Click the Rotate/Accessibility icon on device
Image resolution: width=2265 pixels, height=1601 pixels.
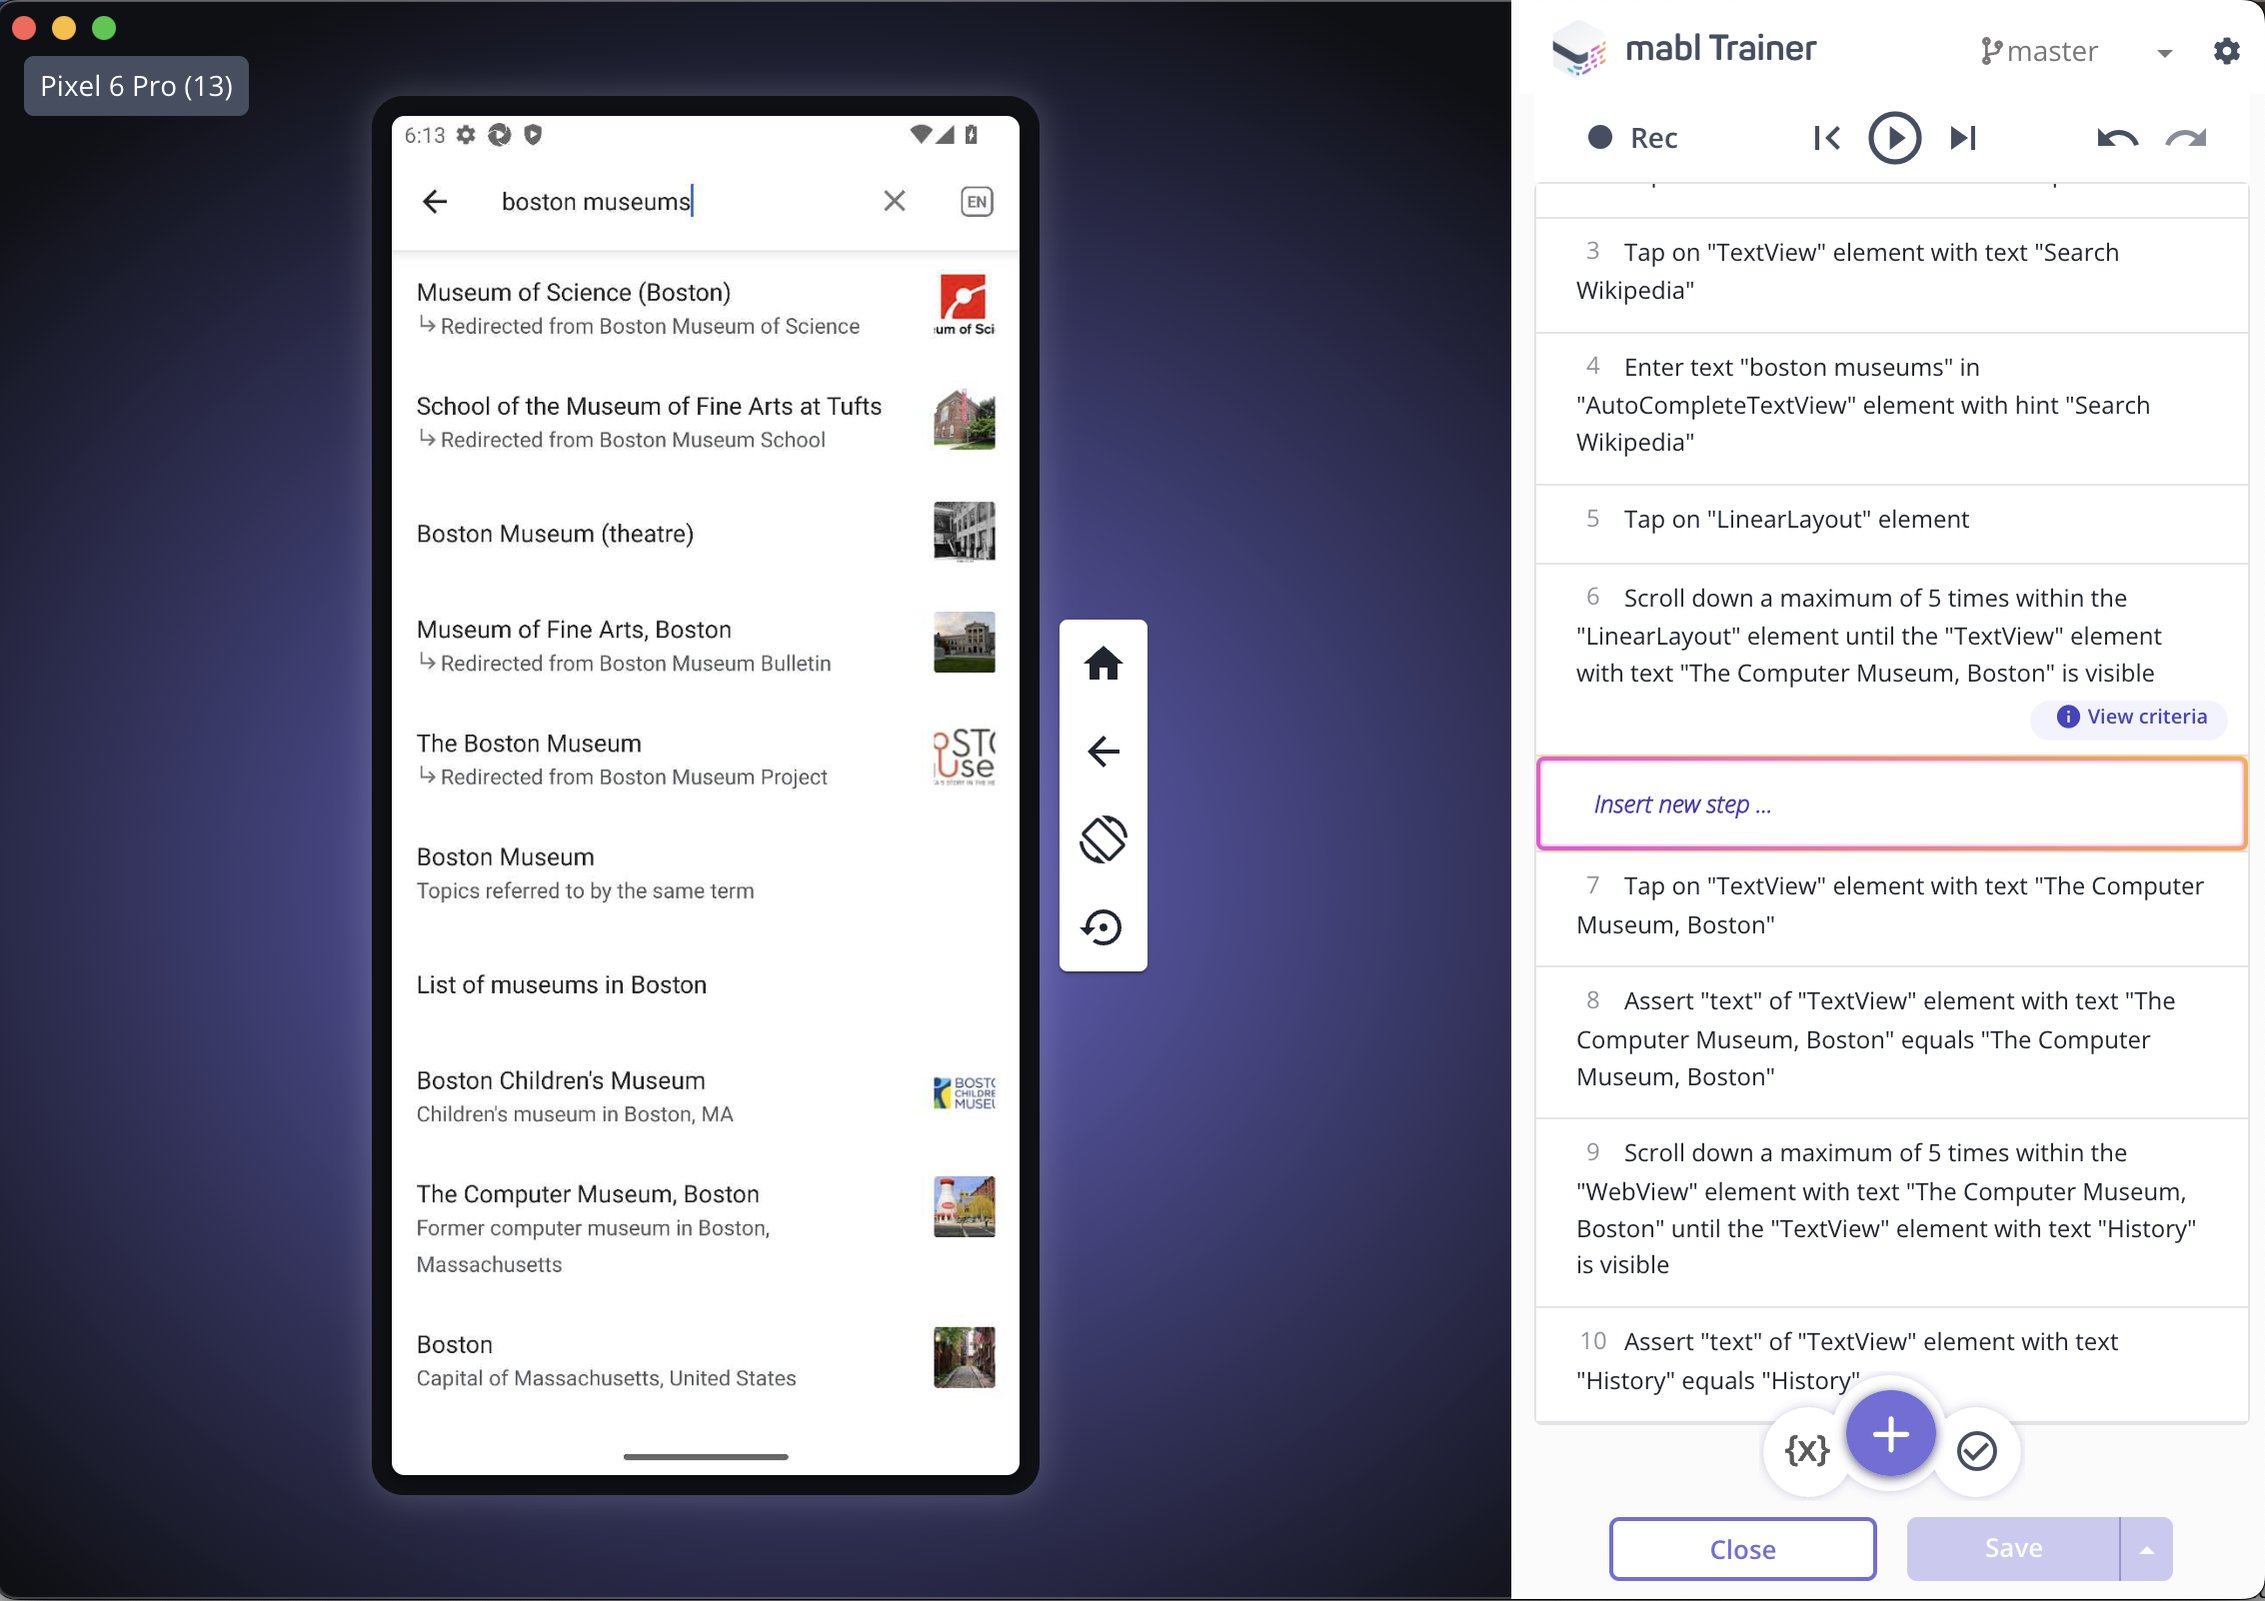[x=1104, y=840]
